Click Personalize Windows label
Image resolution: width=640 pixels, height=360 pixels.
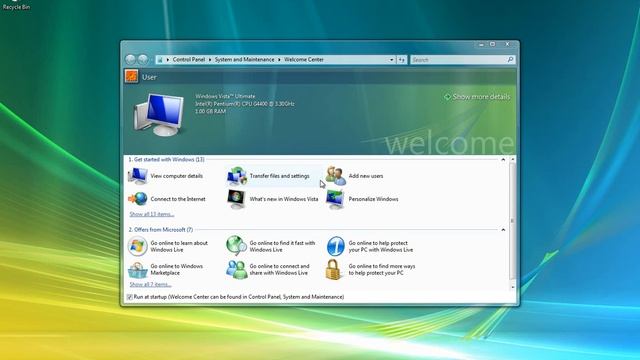click(x=373, y=199)
